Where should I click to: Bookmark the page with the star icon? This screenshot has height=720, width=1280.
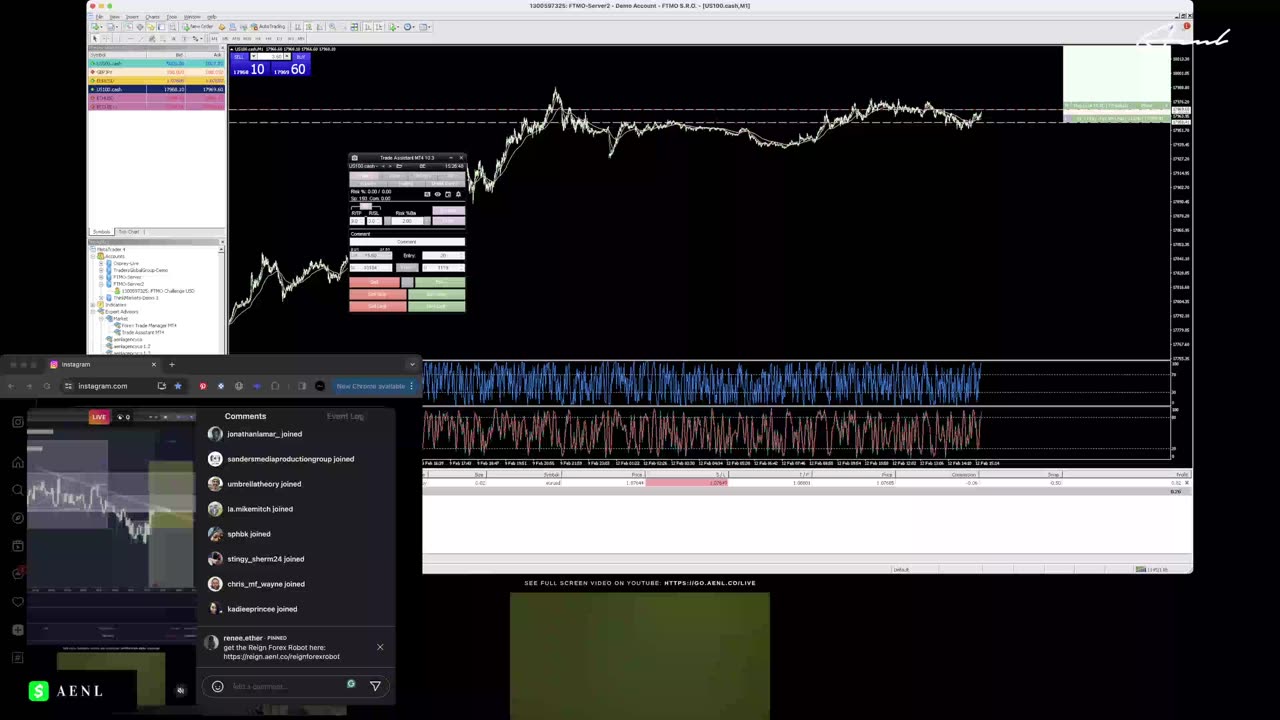tap(178, 386)
